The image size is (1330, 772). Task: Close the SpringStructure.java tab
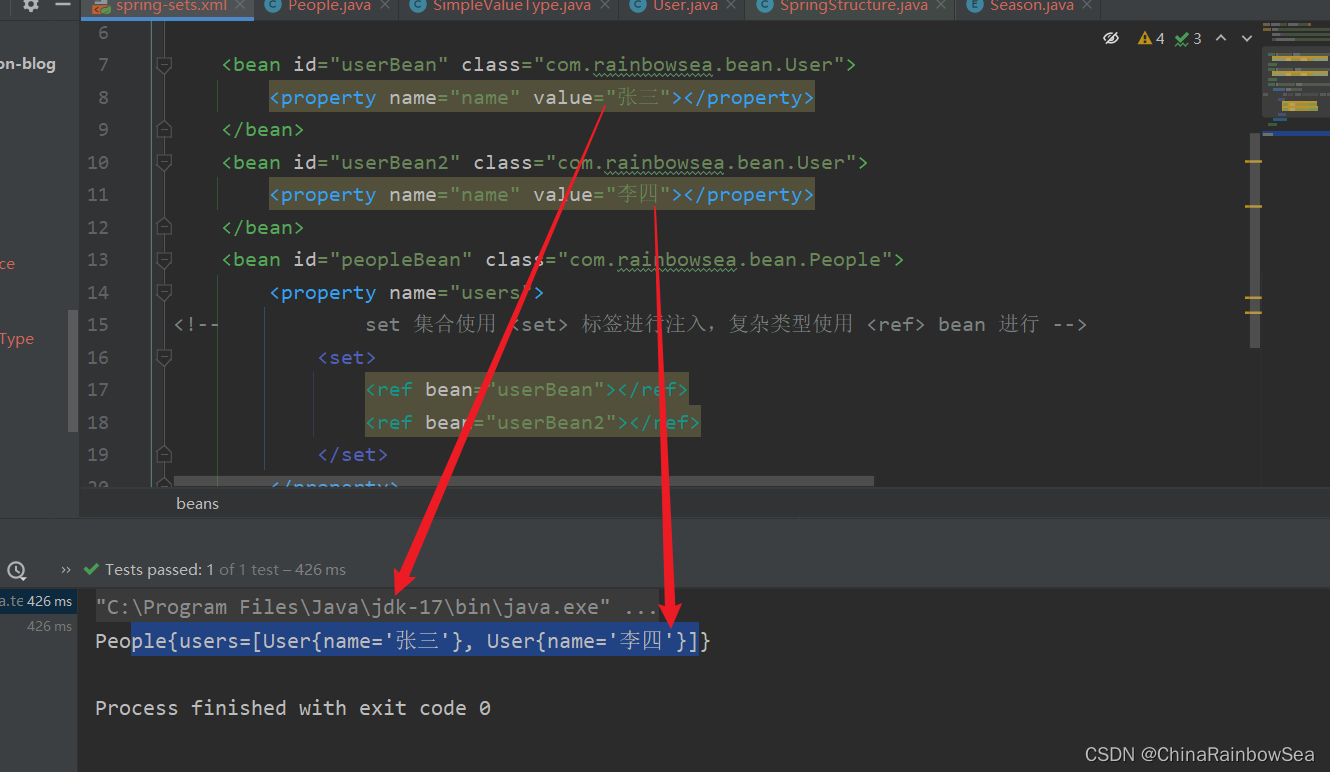coord(942,6)
